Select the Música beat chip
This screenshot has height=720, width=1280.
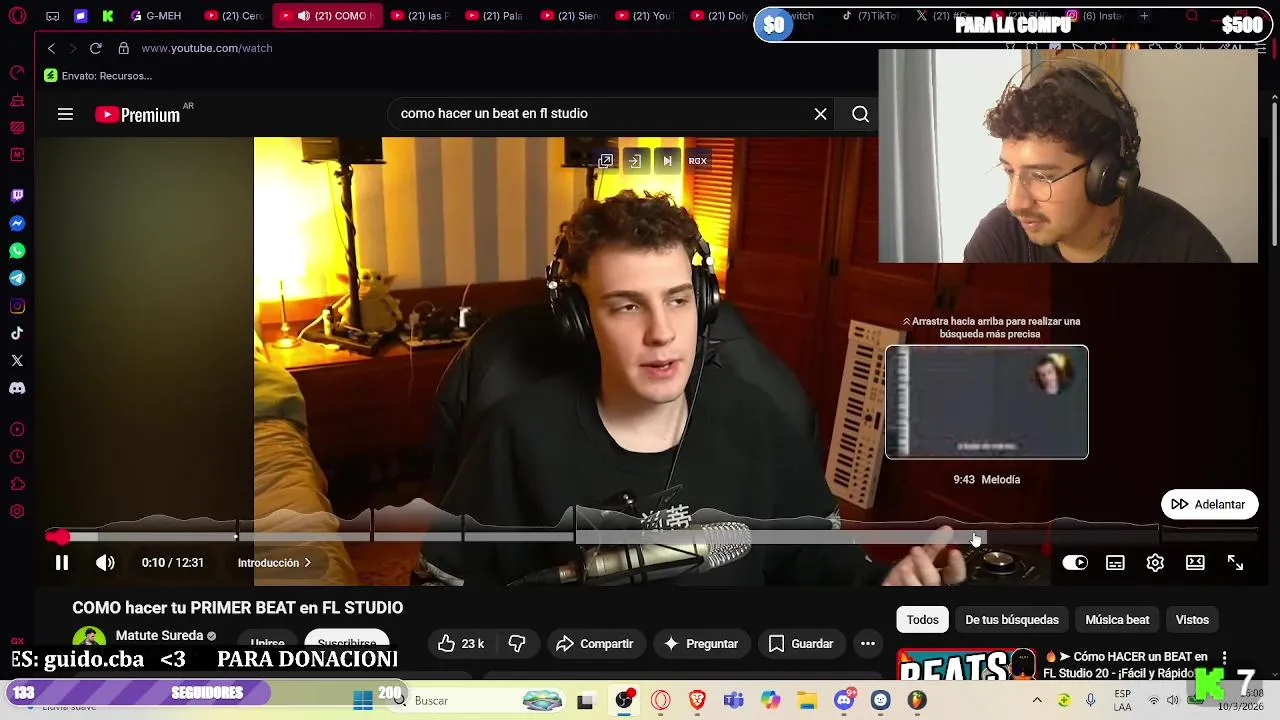point(1117,620)
